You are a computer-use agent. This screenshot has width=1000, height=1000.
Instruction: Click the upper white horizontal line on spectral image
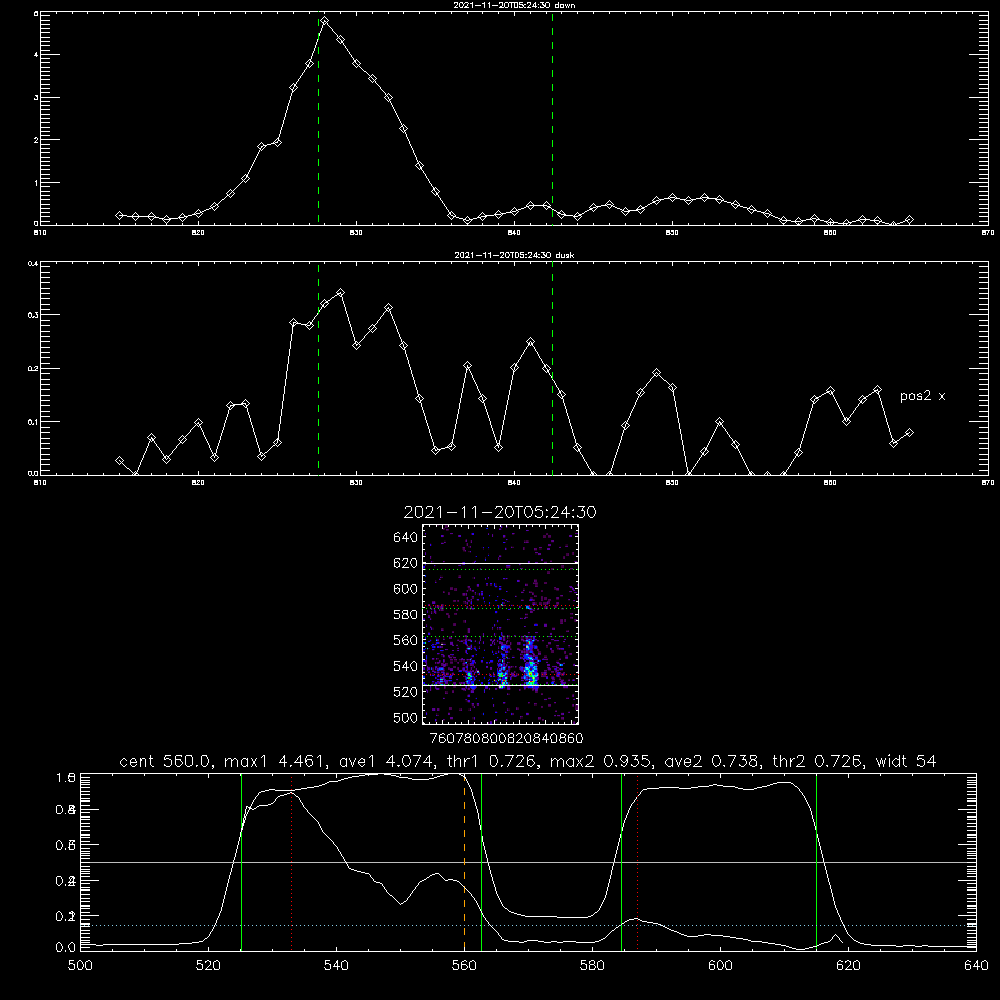500,564
